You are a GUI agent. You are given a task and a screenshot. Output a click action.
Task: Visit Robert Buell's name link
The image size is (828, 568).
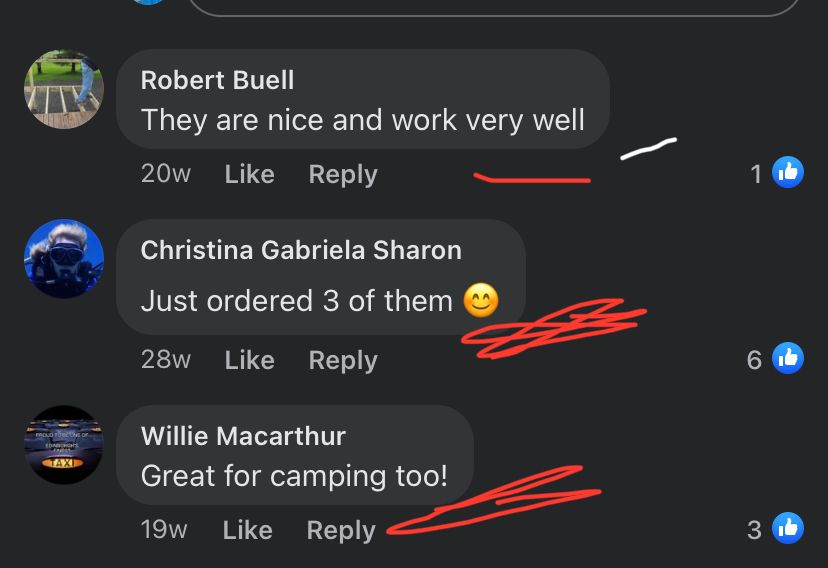pyautogui.click(x=217, y=80)
